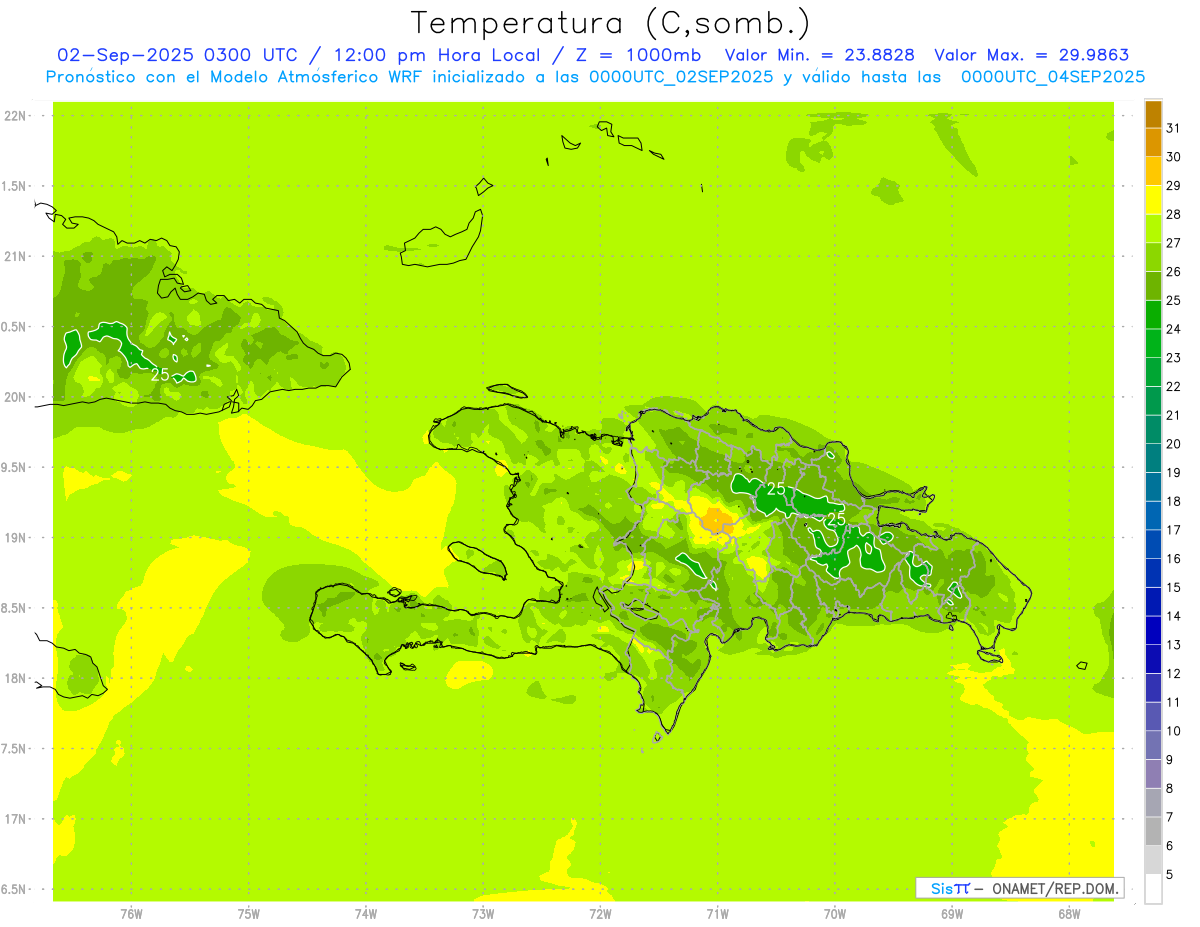1200x927 pixels.
Task: Pick the legend swatch between 29 and 30
Action: [1153, 171]
